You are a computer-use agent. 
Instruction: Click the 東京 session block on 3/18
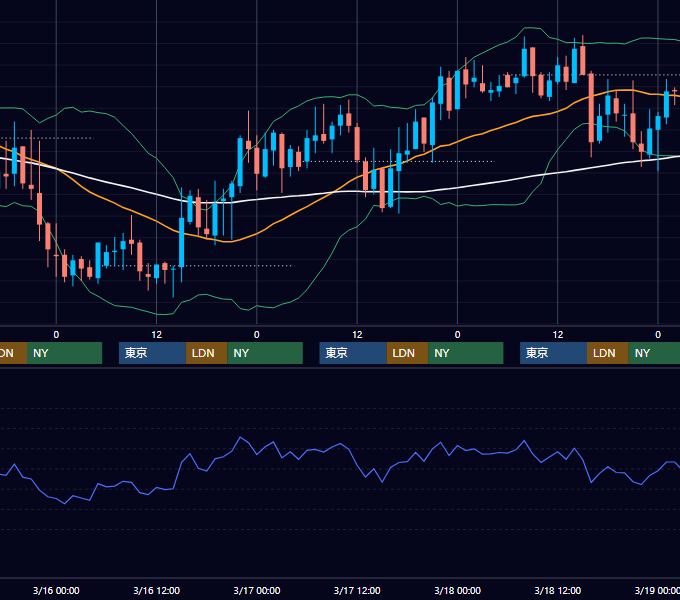(x=553, y=353)
